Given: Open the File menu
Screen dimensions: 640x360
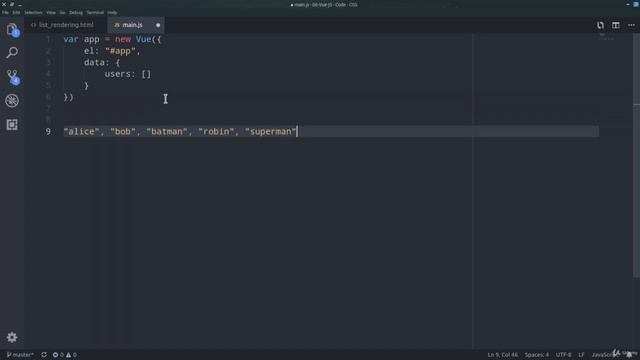Looking at the screenshot, I should pyautogui.click(x=5, y=13).
